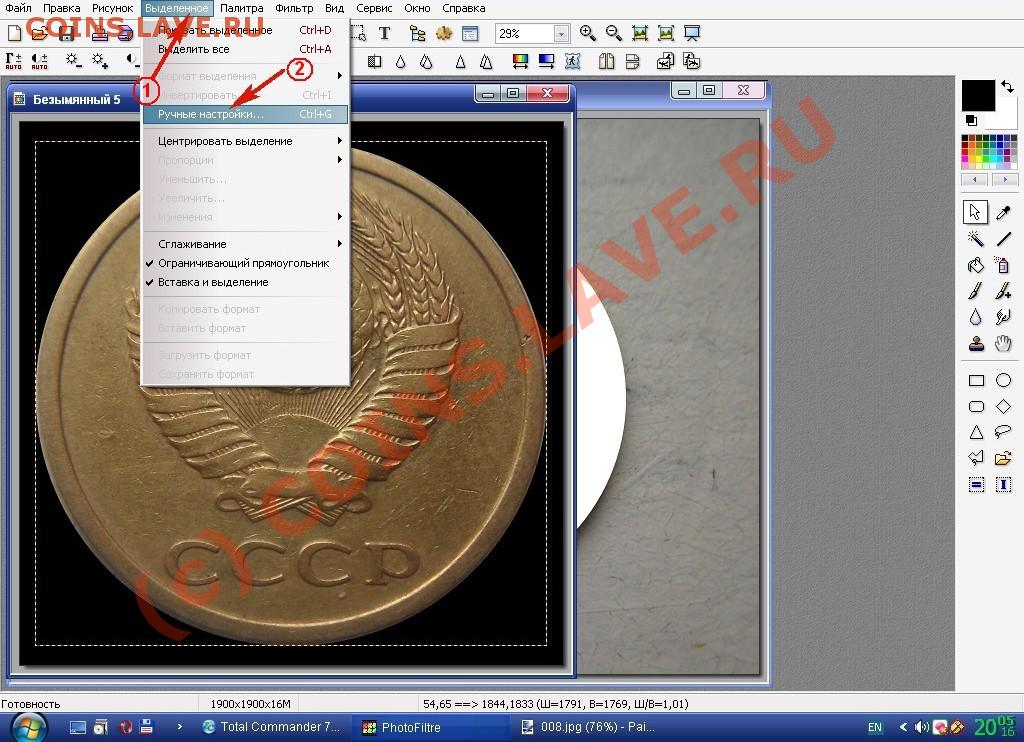Click the PhotoFiltre taskbar button
The height and width of the screenshot is (742, 1024).
click(x=431, y=727)
